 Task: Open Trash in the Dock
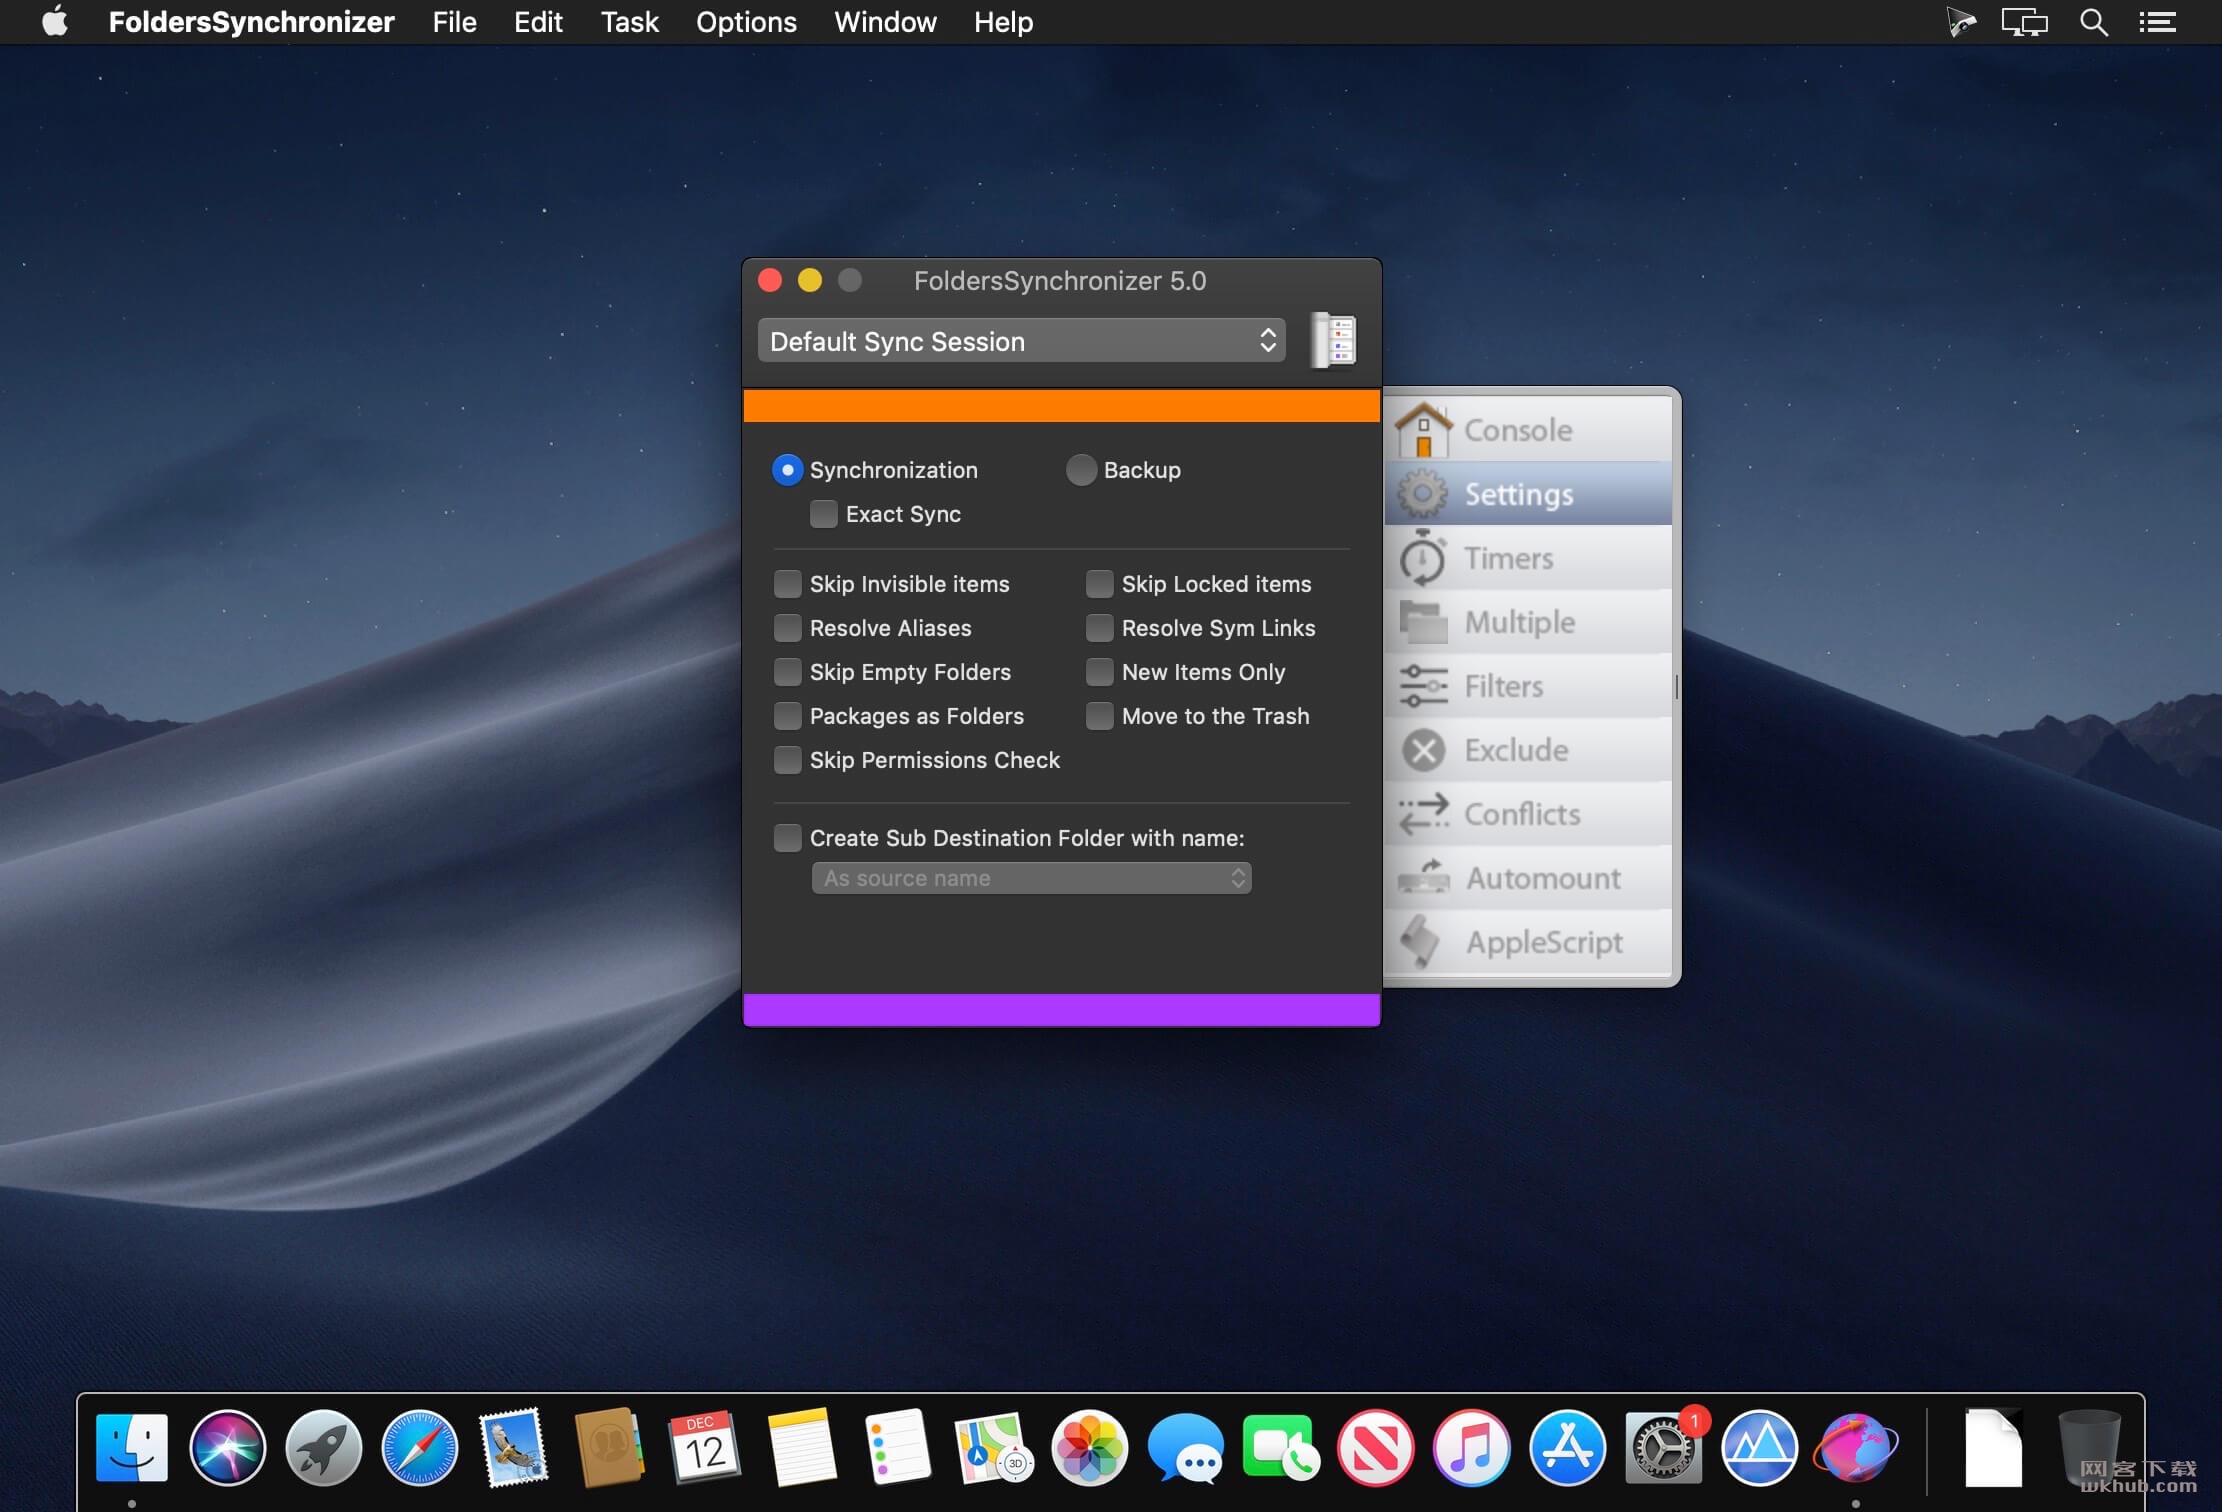2089,1447
